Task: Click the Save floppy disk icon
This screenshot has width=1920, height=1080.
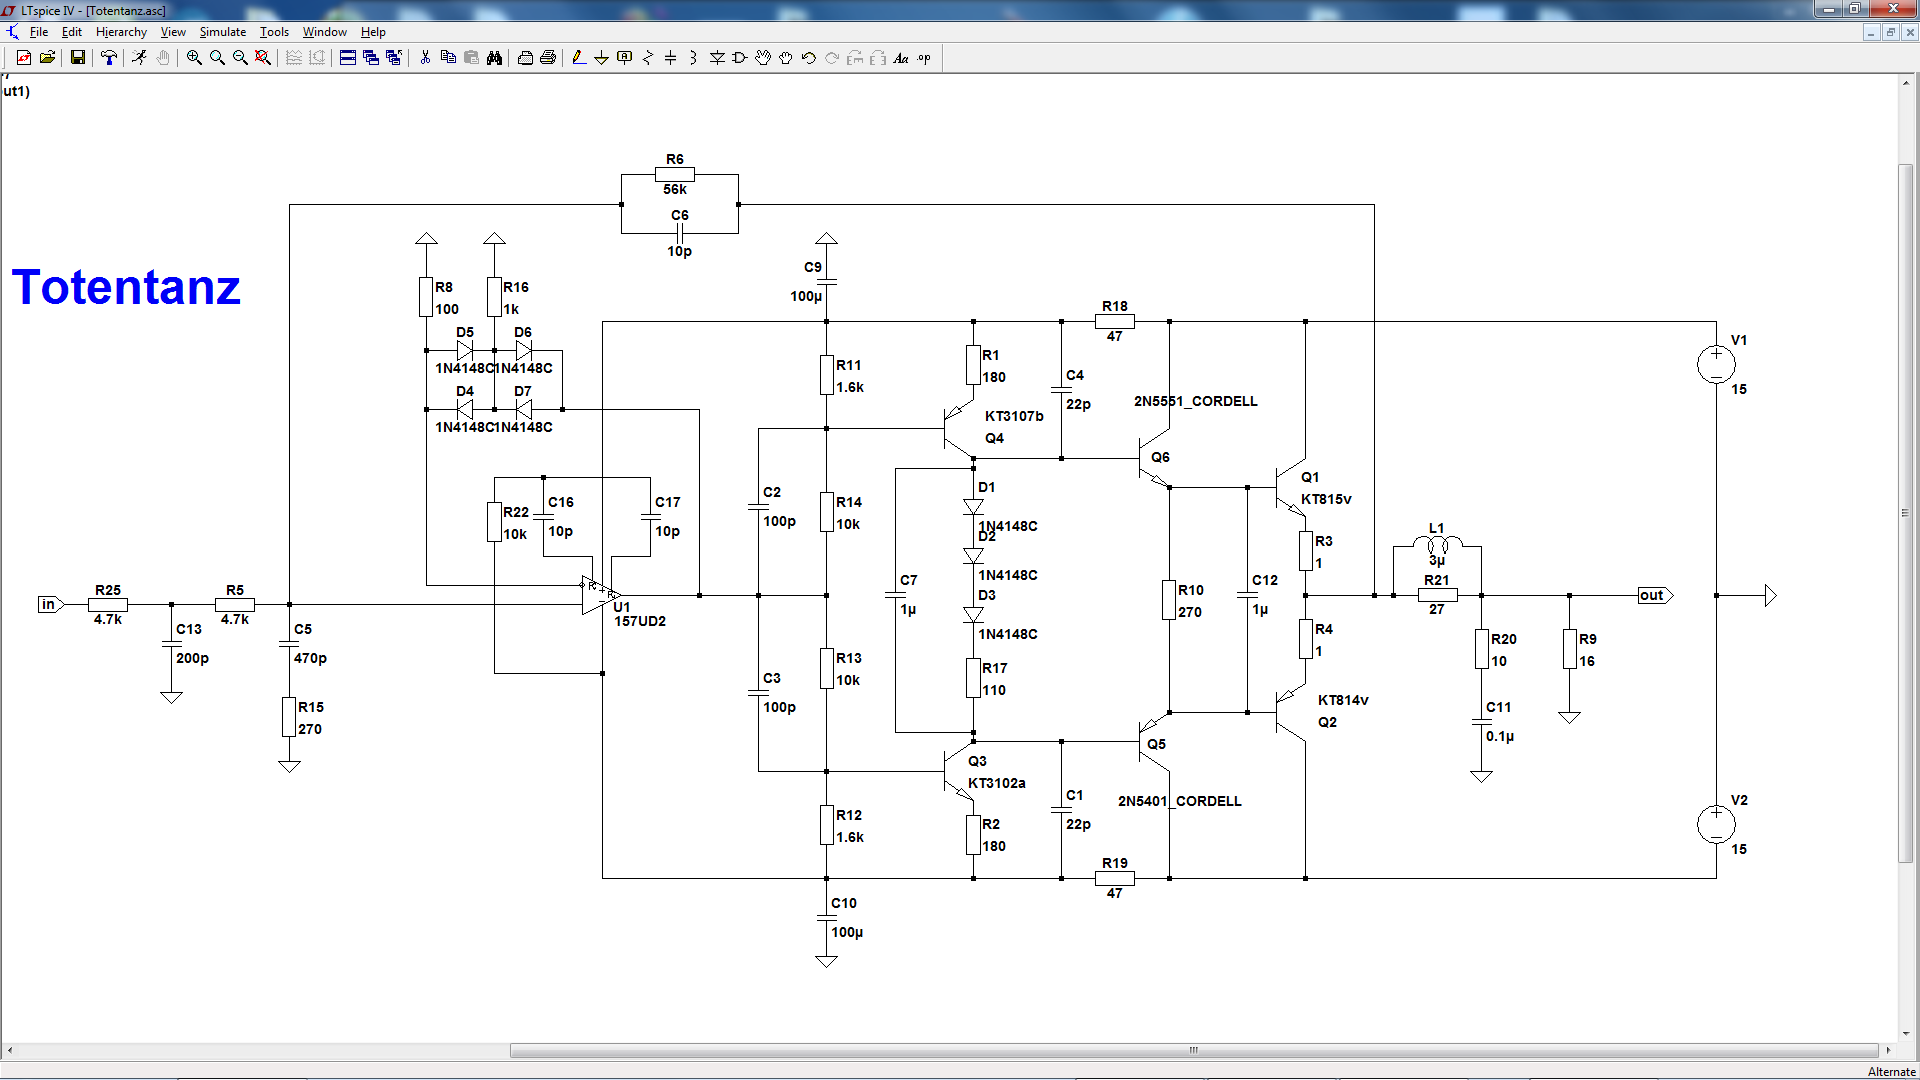Action: pyautogui.click(x=77, y=58)
